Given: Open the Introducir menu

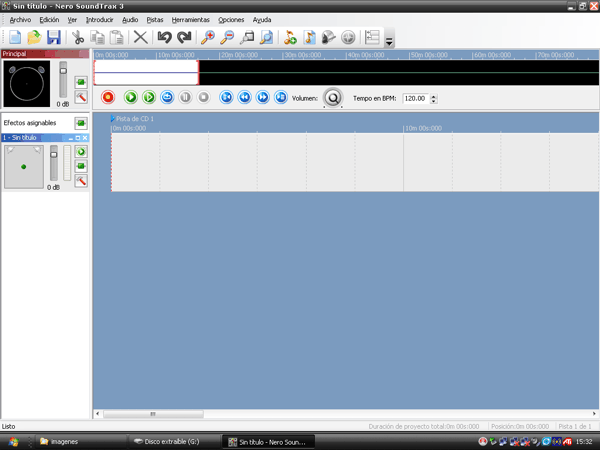Looking at the screenshot, I should 99,20.
